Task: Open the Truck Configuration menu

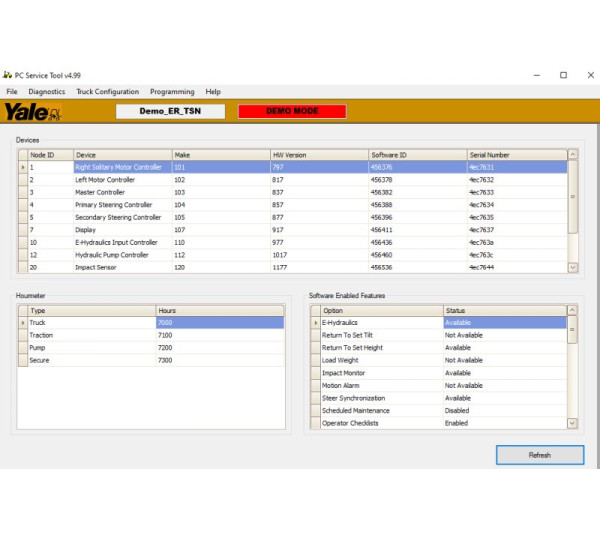Action: click(x=107, y=92)
